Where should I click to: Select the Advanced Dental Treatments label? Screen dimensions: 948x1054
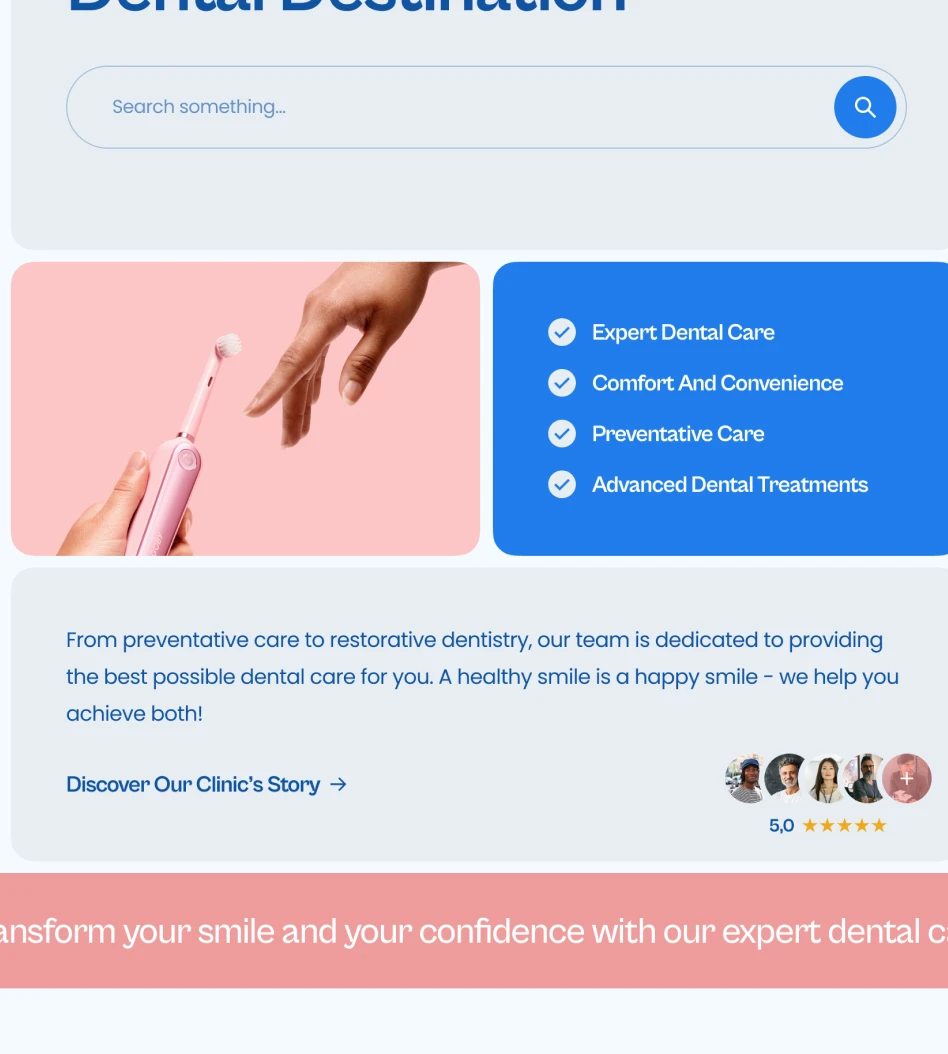pos(729,485)
